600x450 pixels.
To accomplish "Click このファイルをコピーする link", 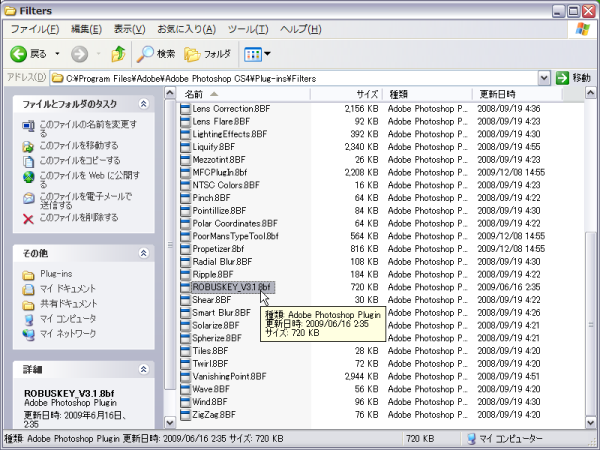I will (x=80, y=160).
